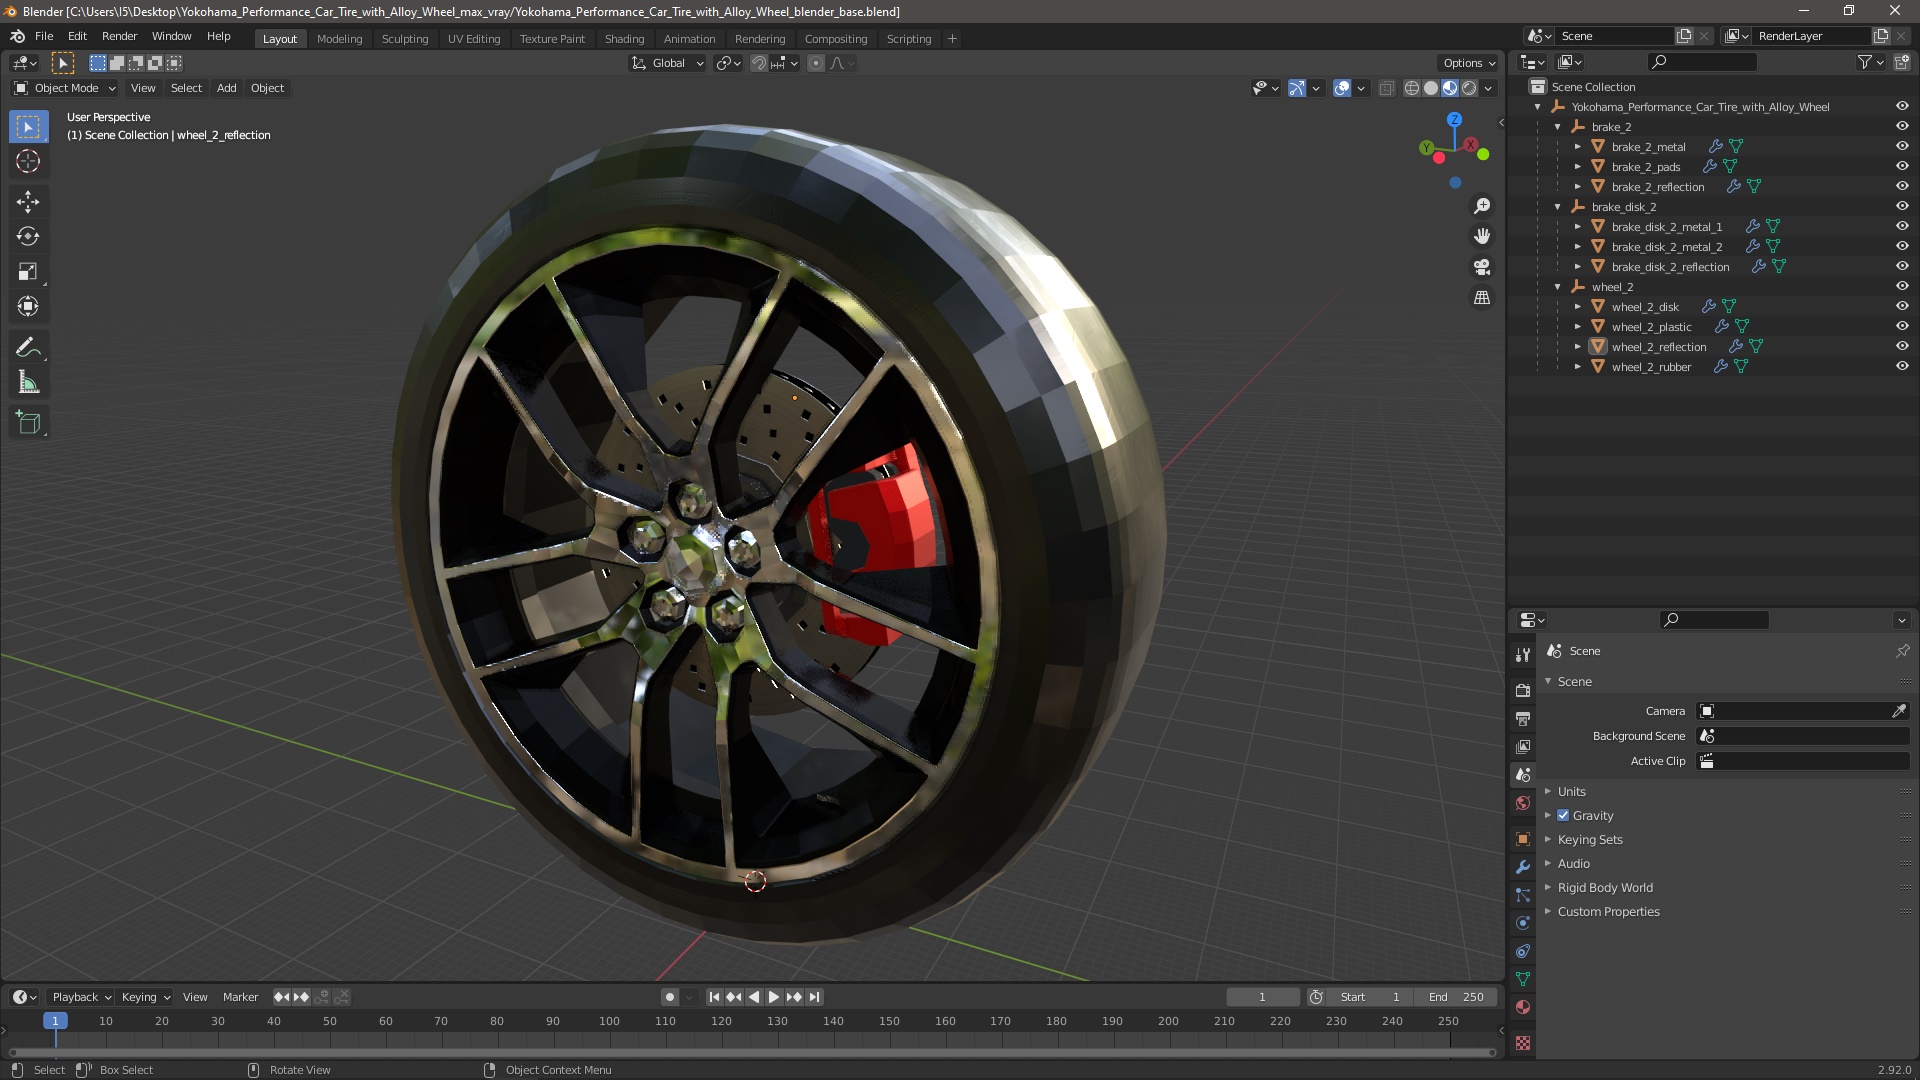Activate the Select Box tool
The image size is (1920, 1080).
pos(28,127)
